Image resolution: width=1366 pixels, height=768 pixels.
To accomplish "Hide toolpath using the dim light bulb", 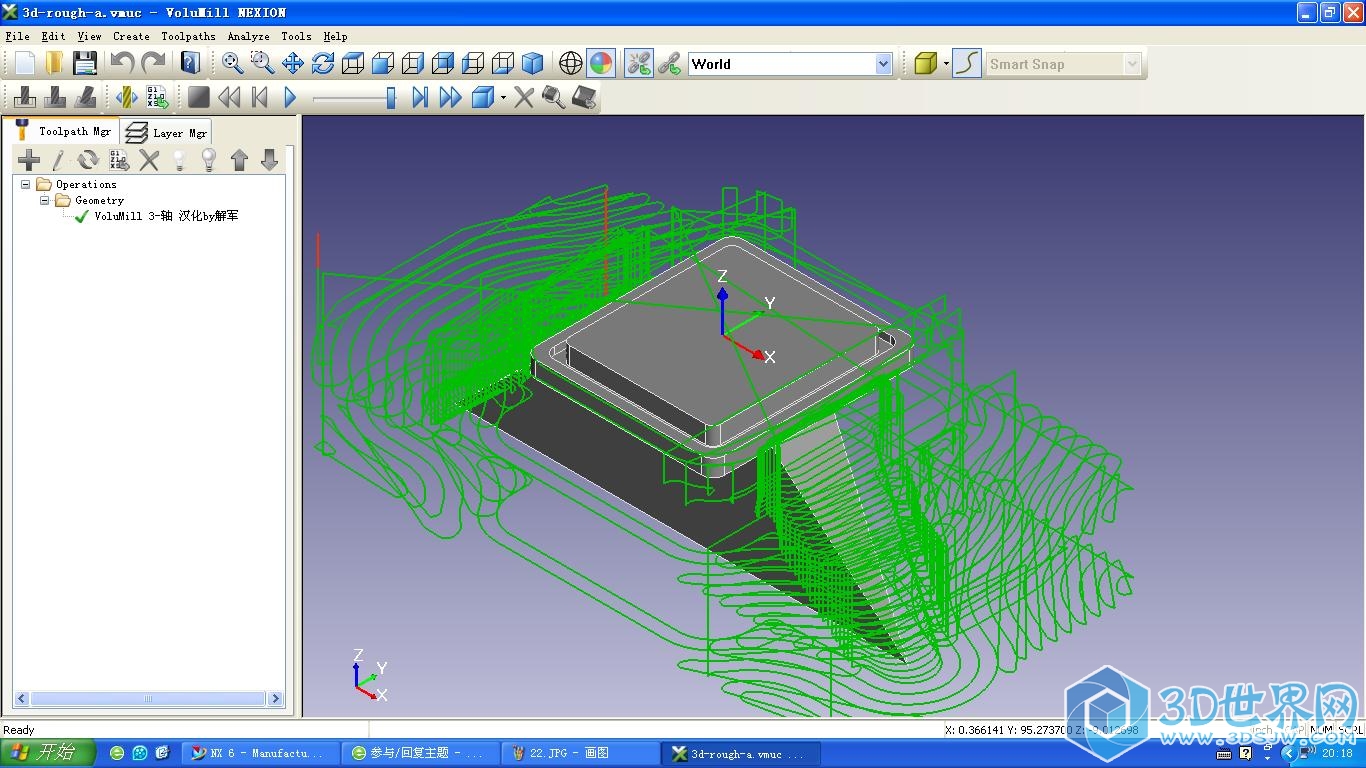I will (x=179, y=159).
